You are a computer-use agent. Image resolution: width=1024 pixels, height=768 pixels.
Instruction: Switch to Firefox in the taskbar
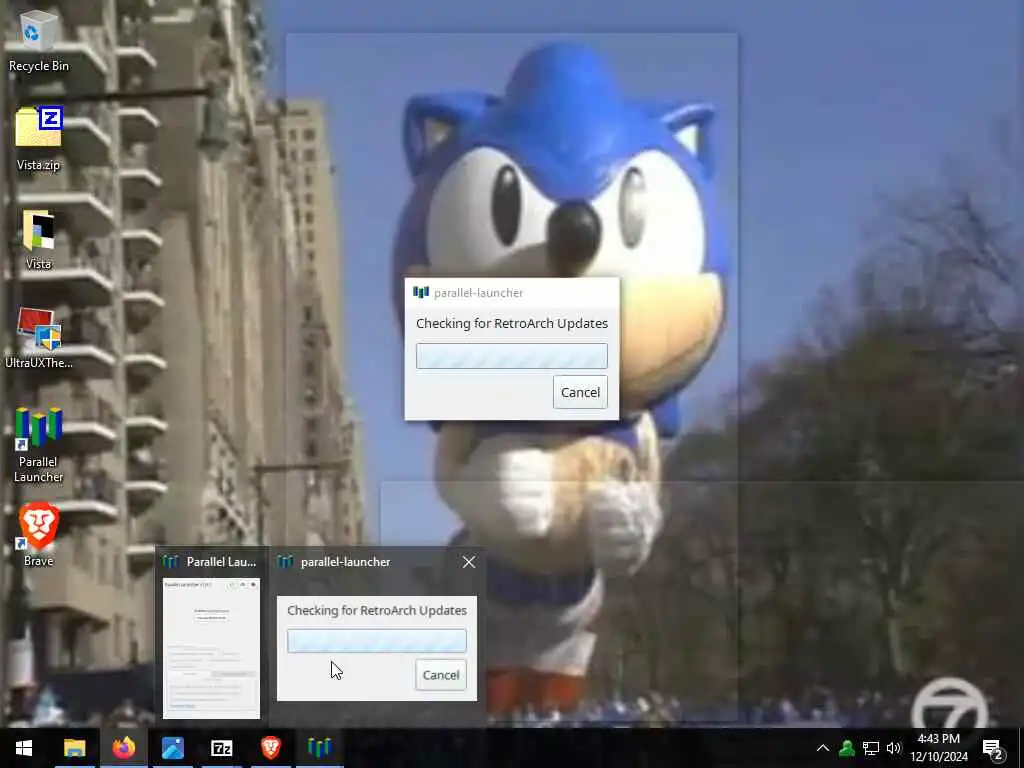click(x=123, y=748)
